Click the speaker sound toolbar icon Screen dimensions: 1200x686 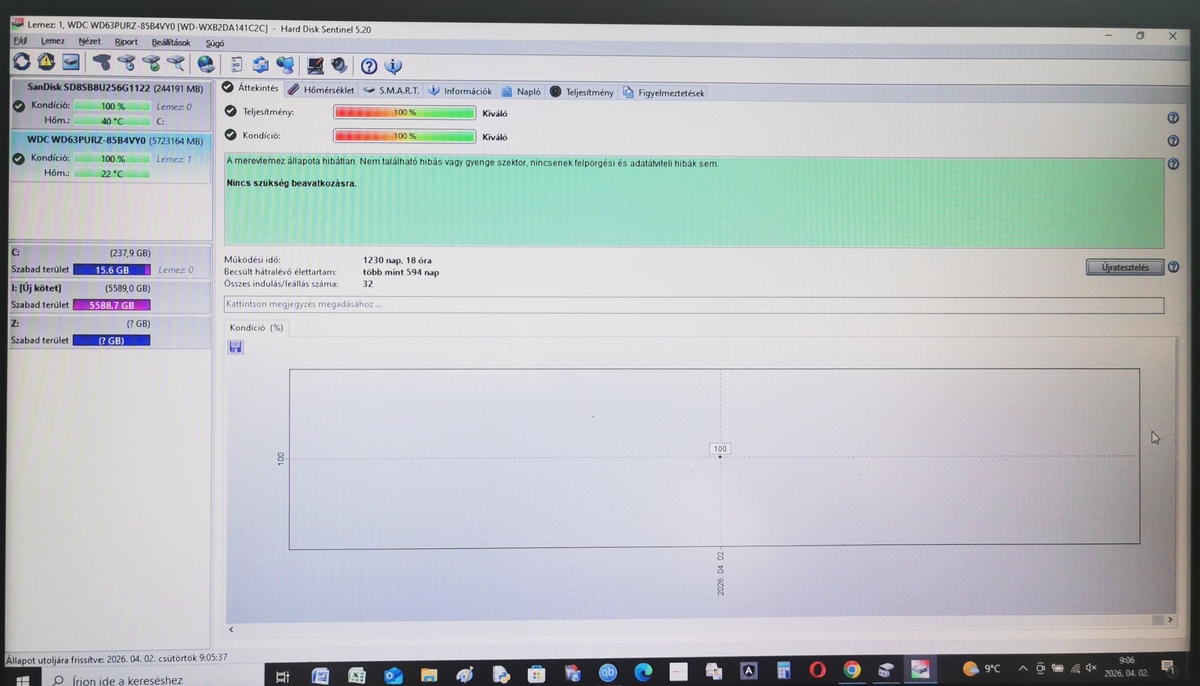[x=340, y=65]
